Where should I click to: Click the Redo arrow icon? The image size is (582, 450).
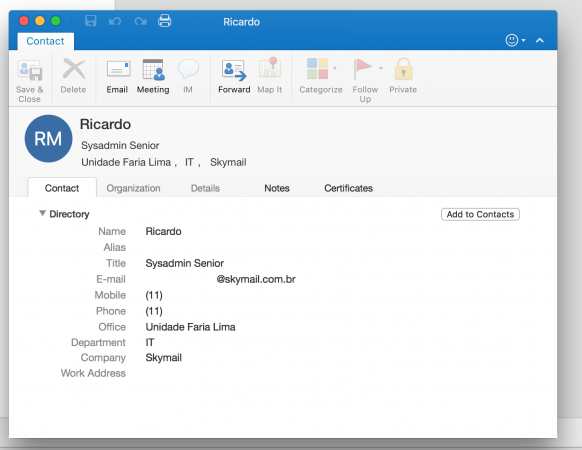coord(140,21)
